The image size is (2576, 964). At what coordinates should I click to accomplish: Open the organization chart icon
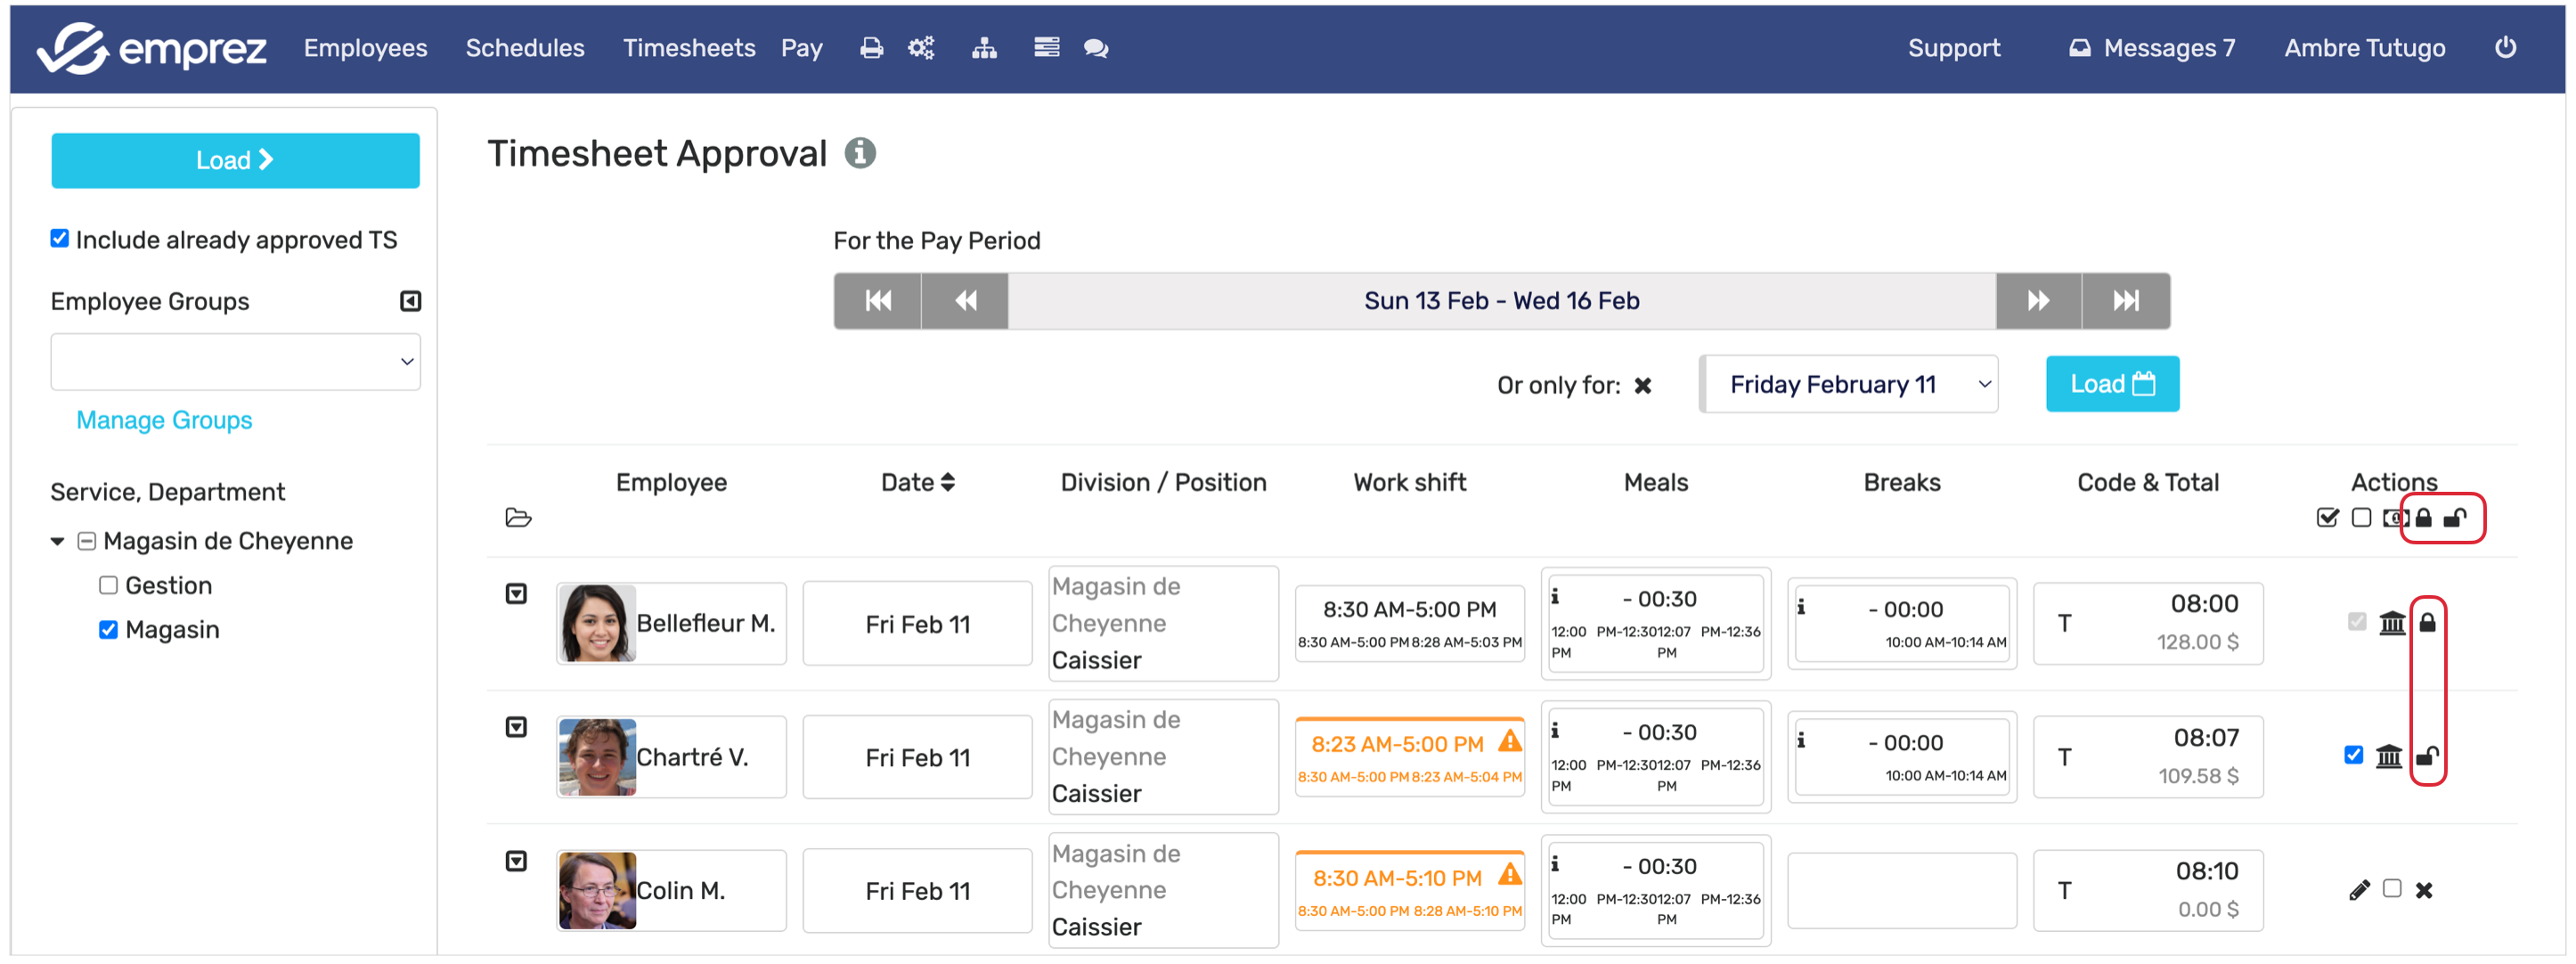(984, 48)
